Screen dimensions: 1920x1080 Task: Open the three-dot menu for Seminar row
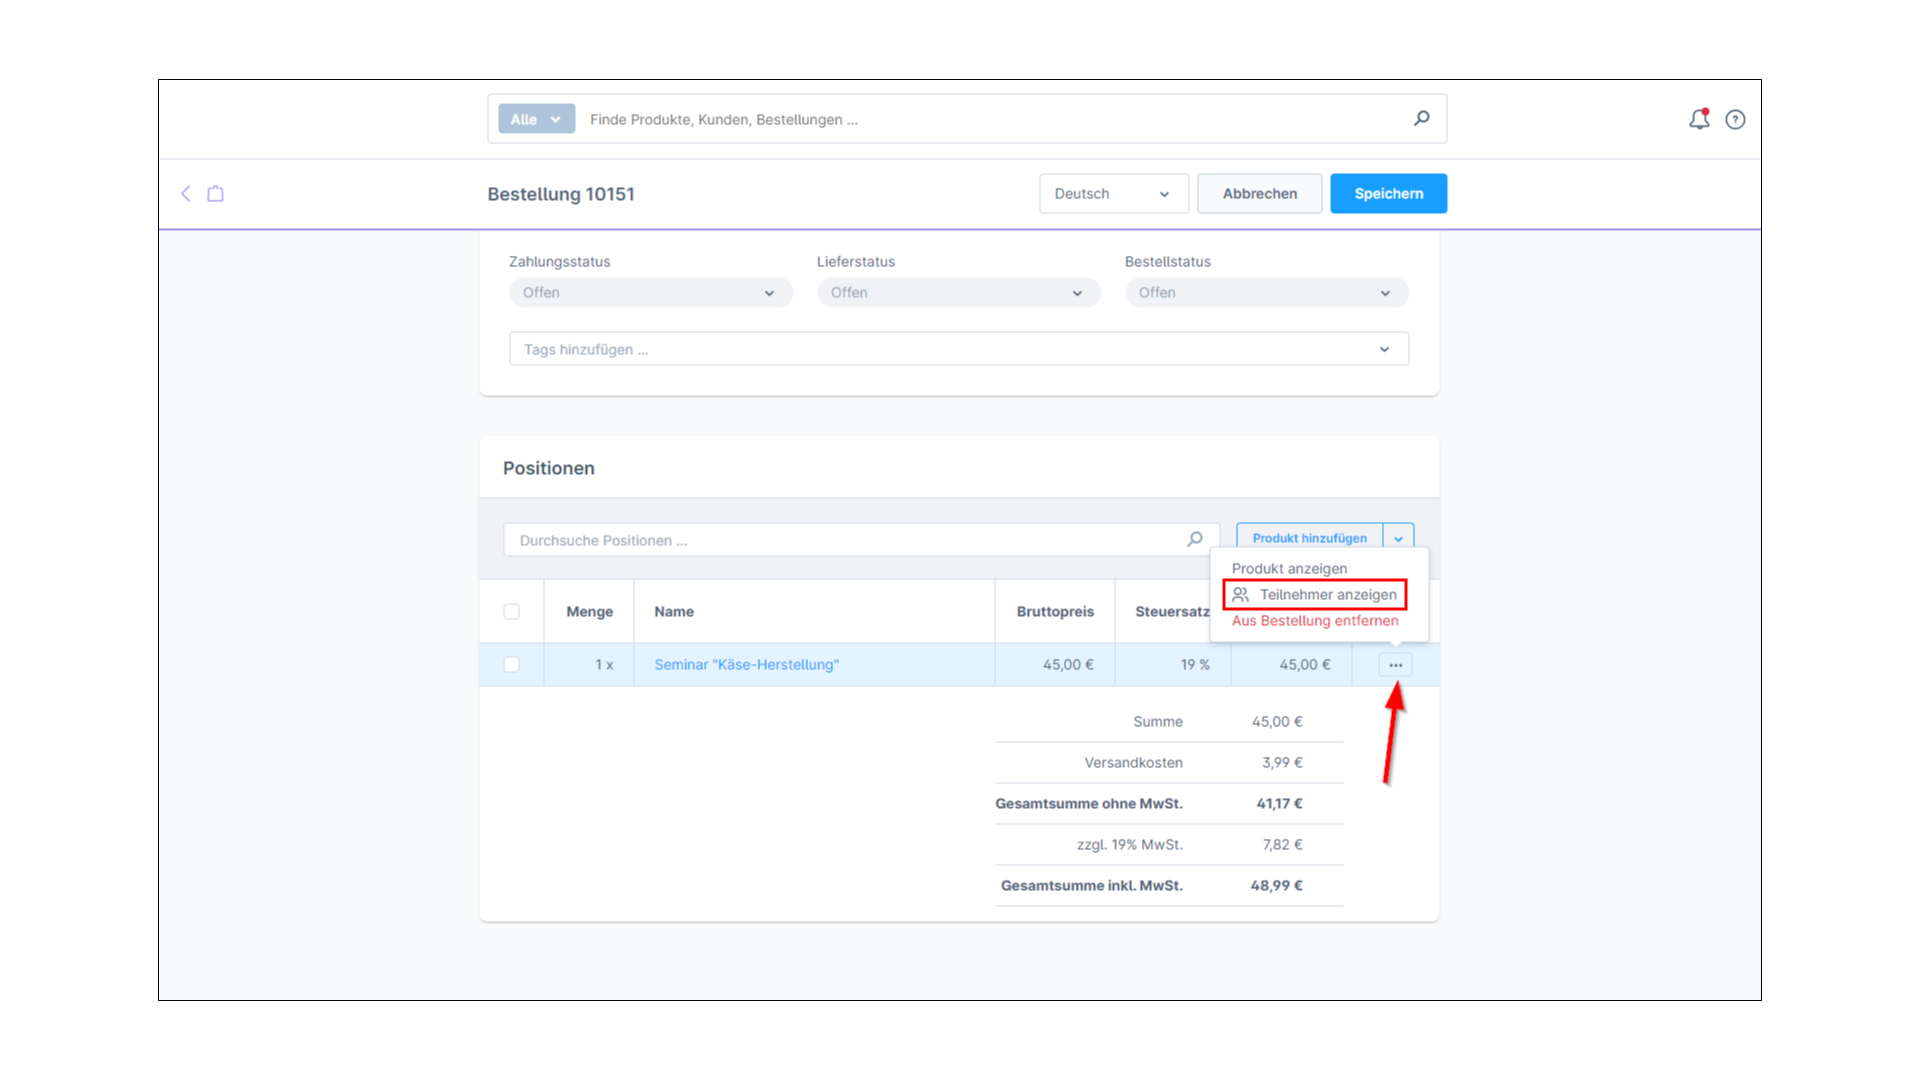[x=1395, y=665]
